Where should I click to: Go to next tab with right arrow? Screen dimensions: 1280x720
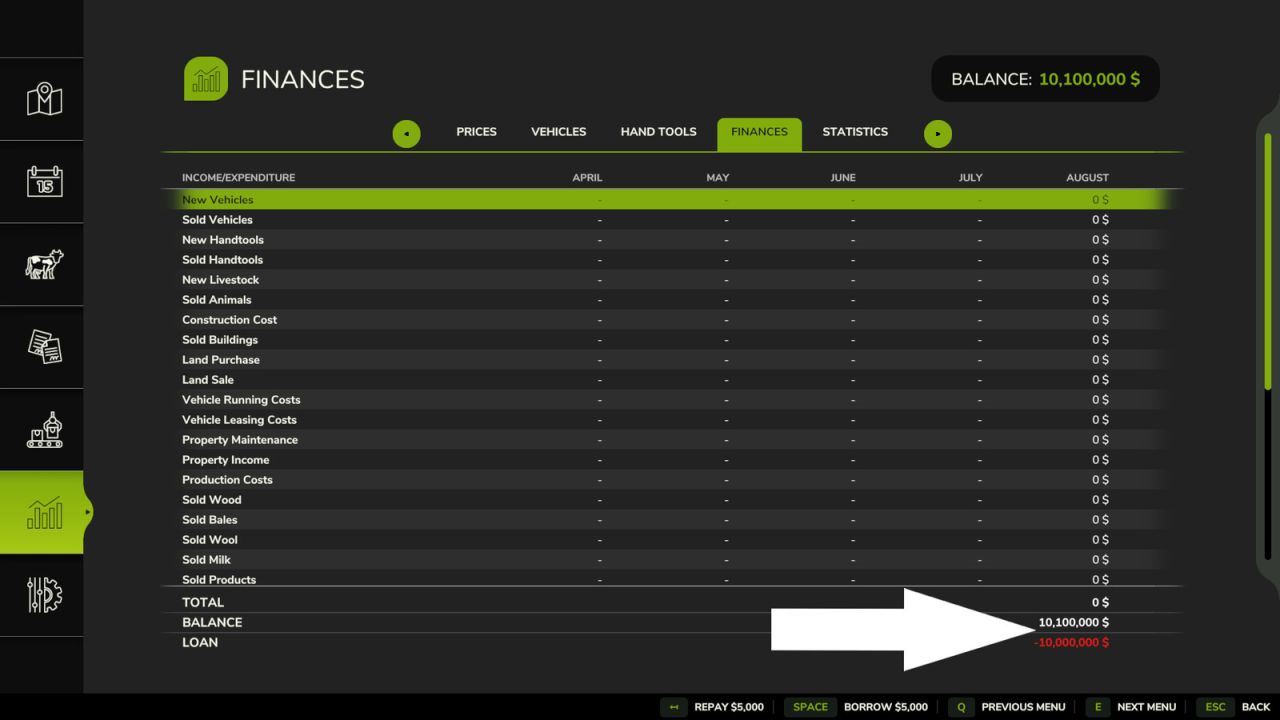(938, 133)
